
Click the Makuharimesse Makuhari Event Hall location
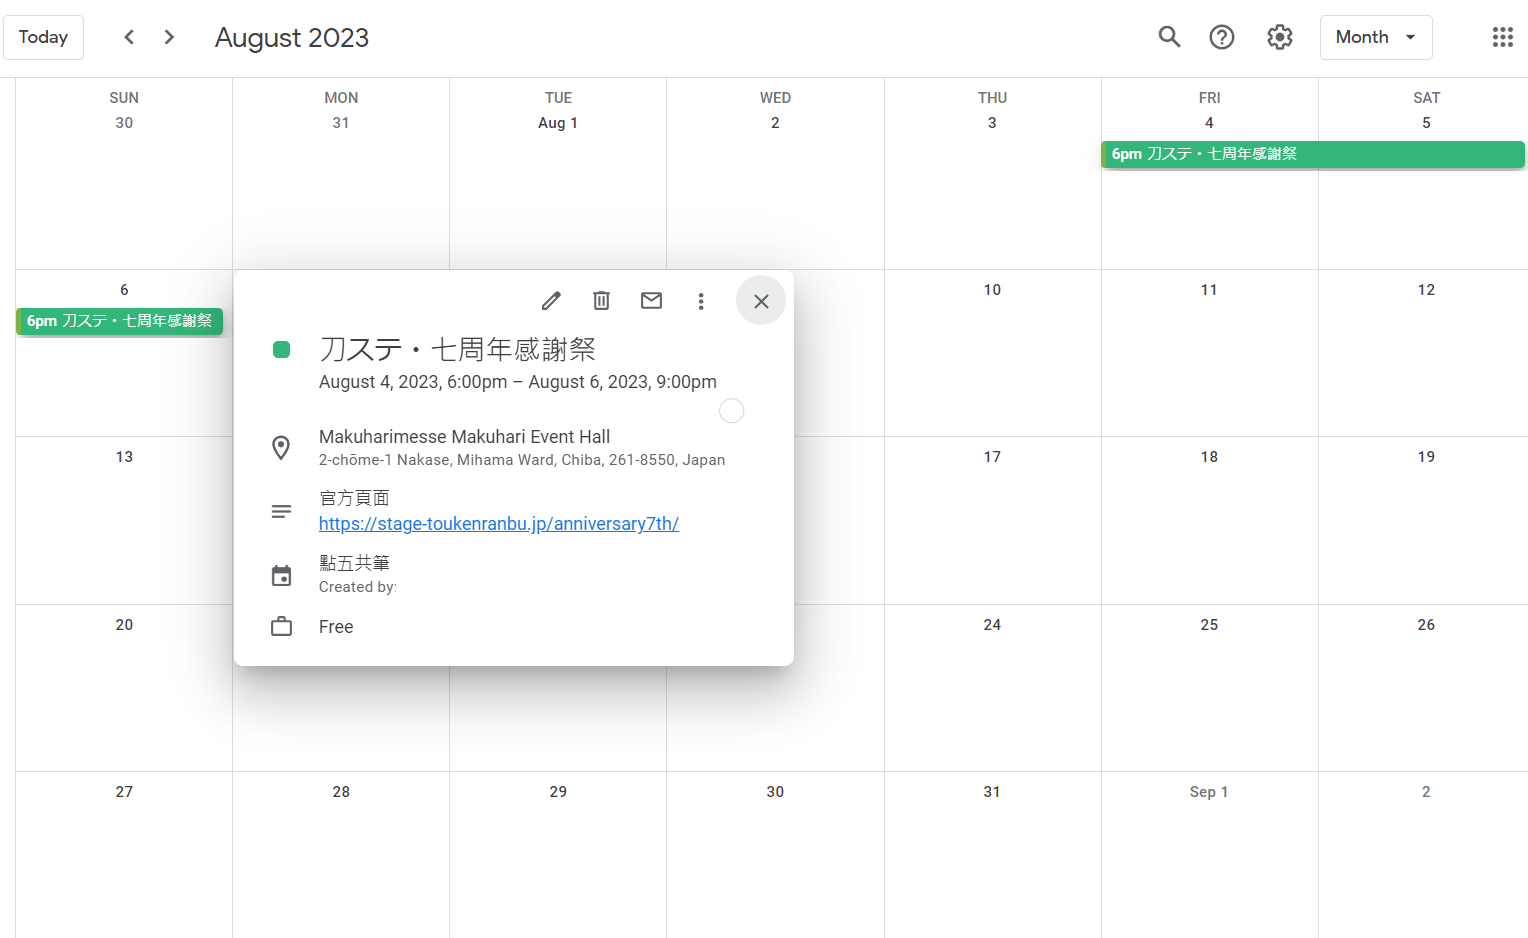pos(464,437)
